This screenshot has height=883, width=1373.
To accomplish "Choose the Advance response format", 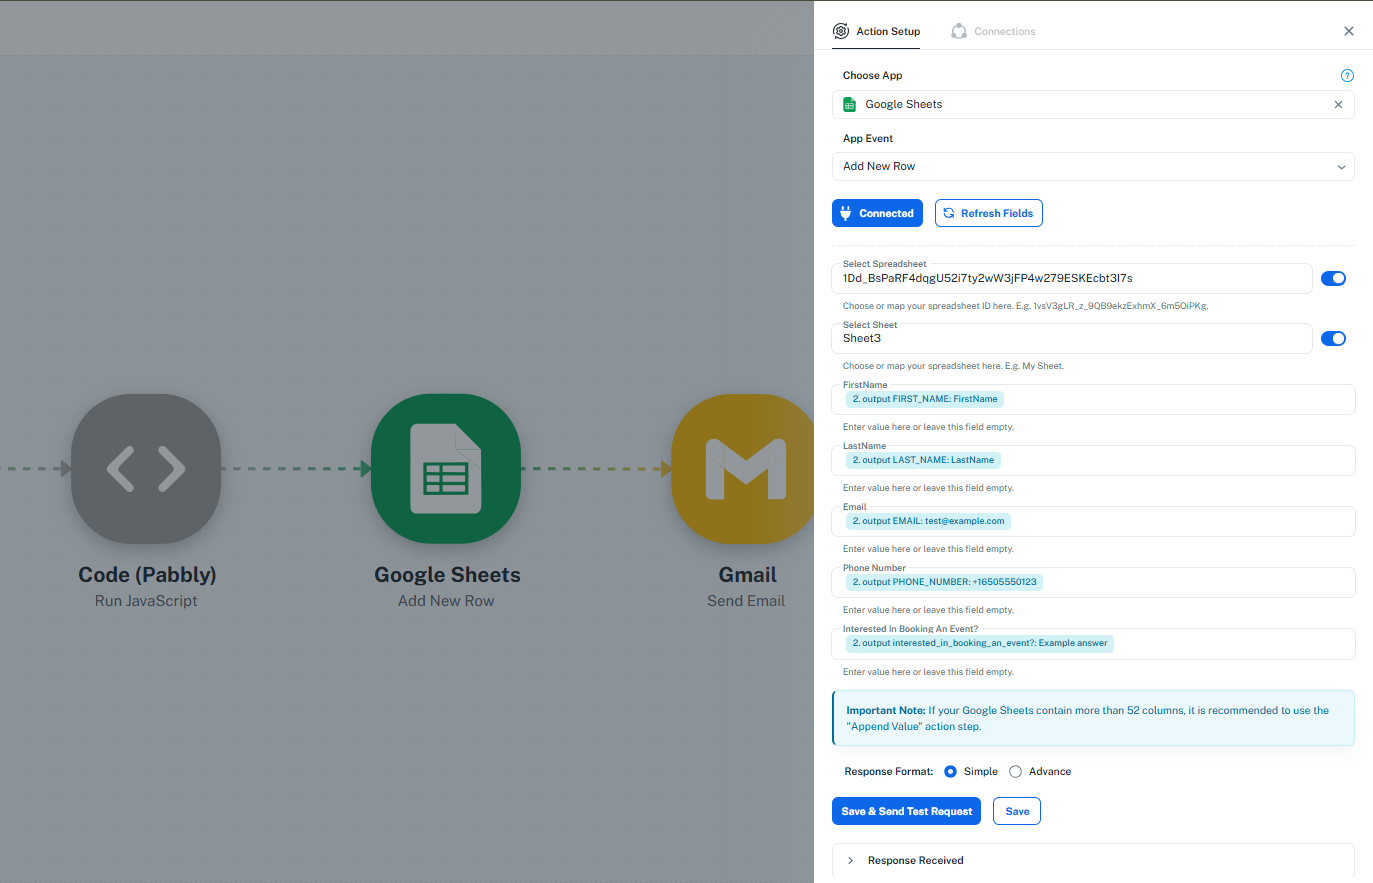I will click(x=1015, y=772).
